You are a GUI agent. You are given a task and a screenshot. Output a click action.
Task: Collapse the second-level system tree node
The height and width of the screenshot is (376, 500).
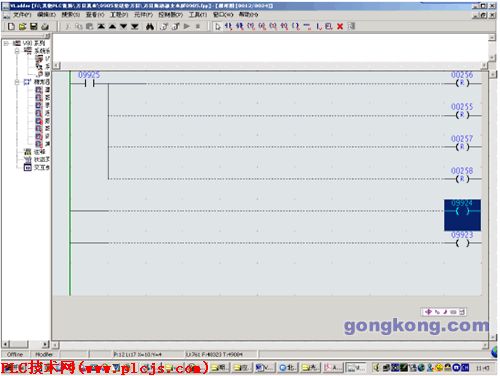17,51
